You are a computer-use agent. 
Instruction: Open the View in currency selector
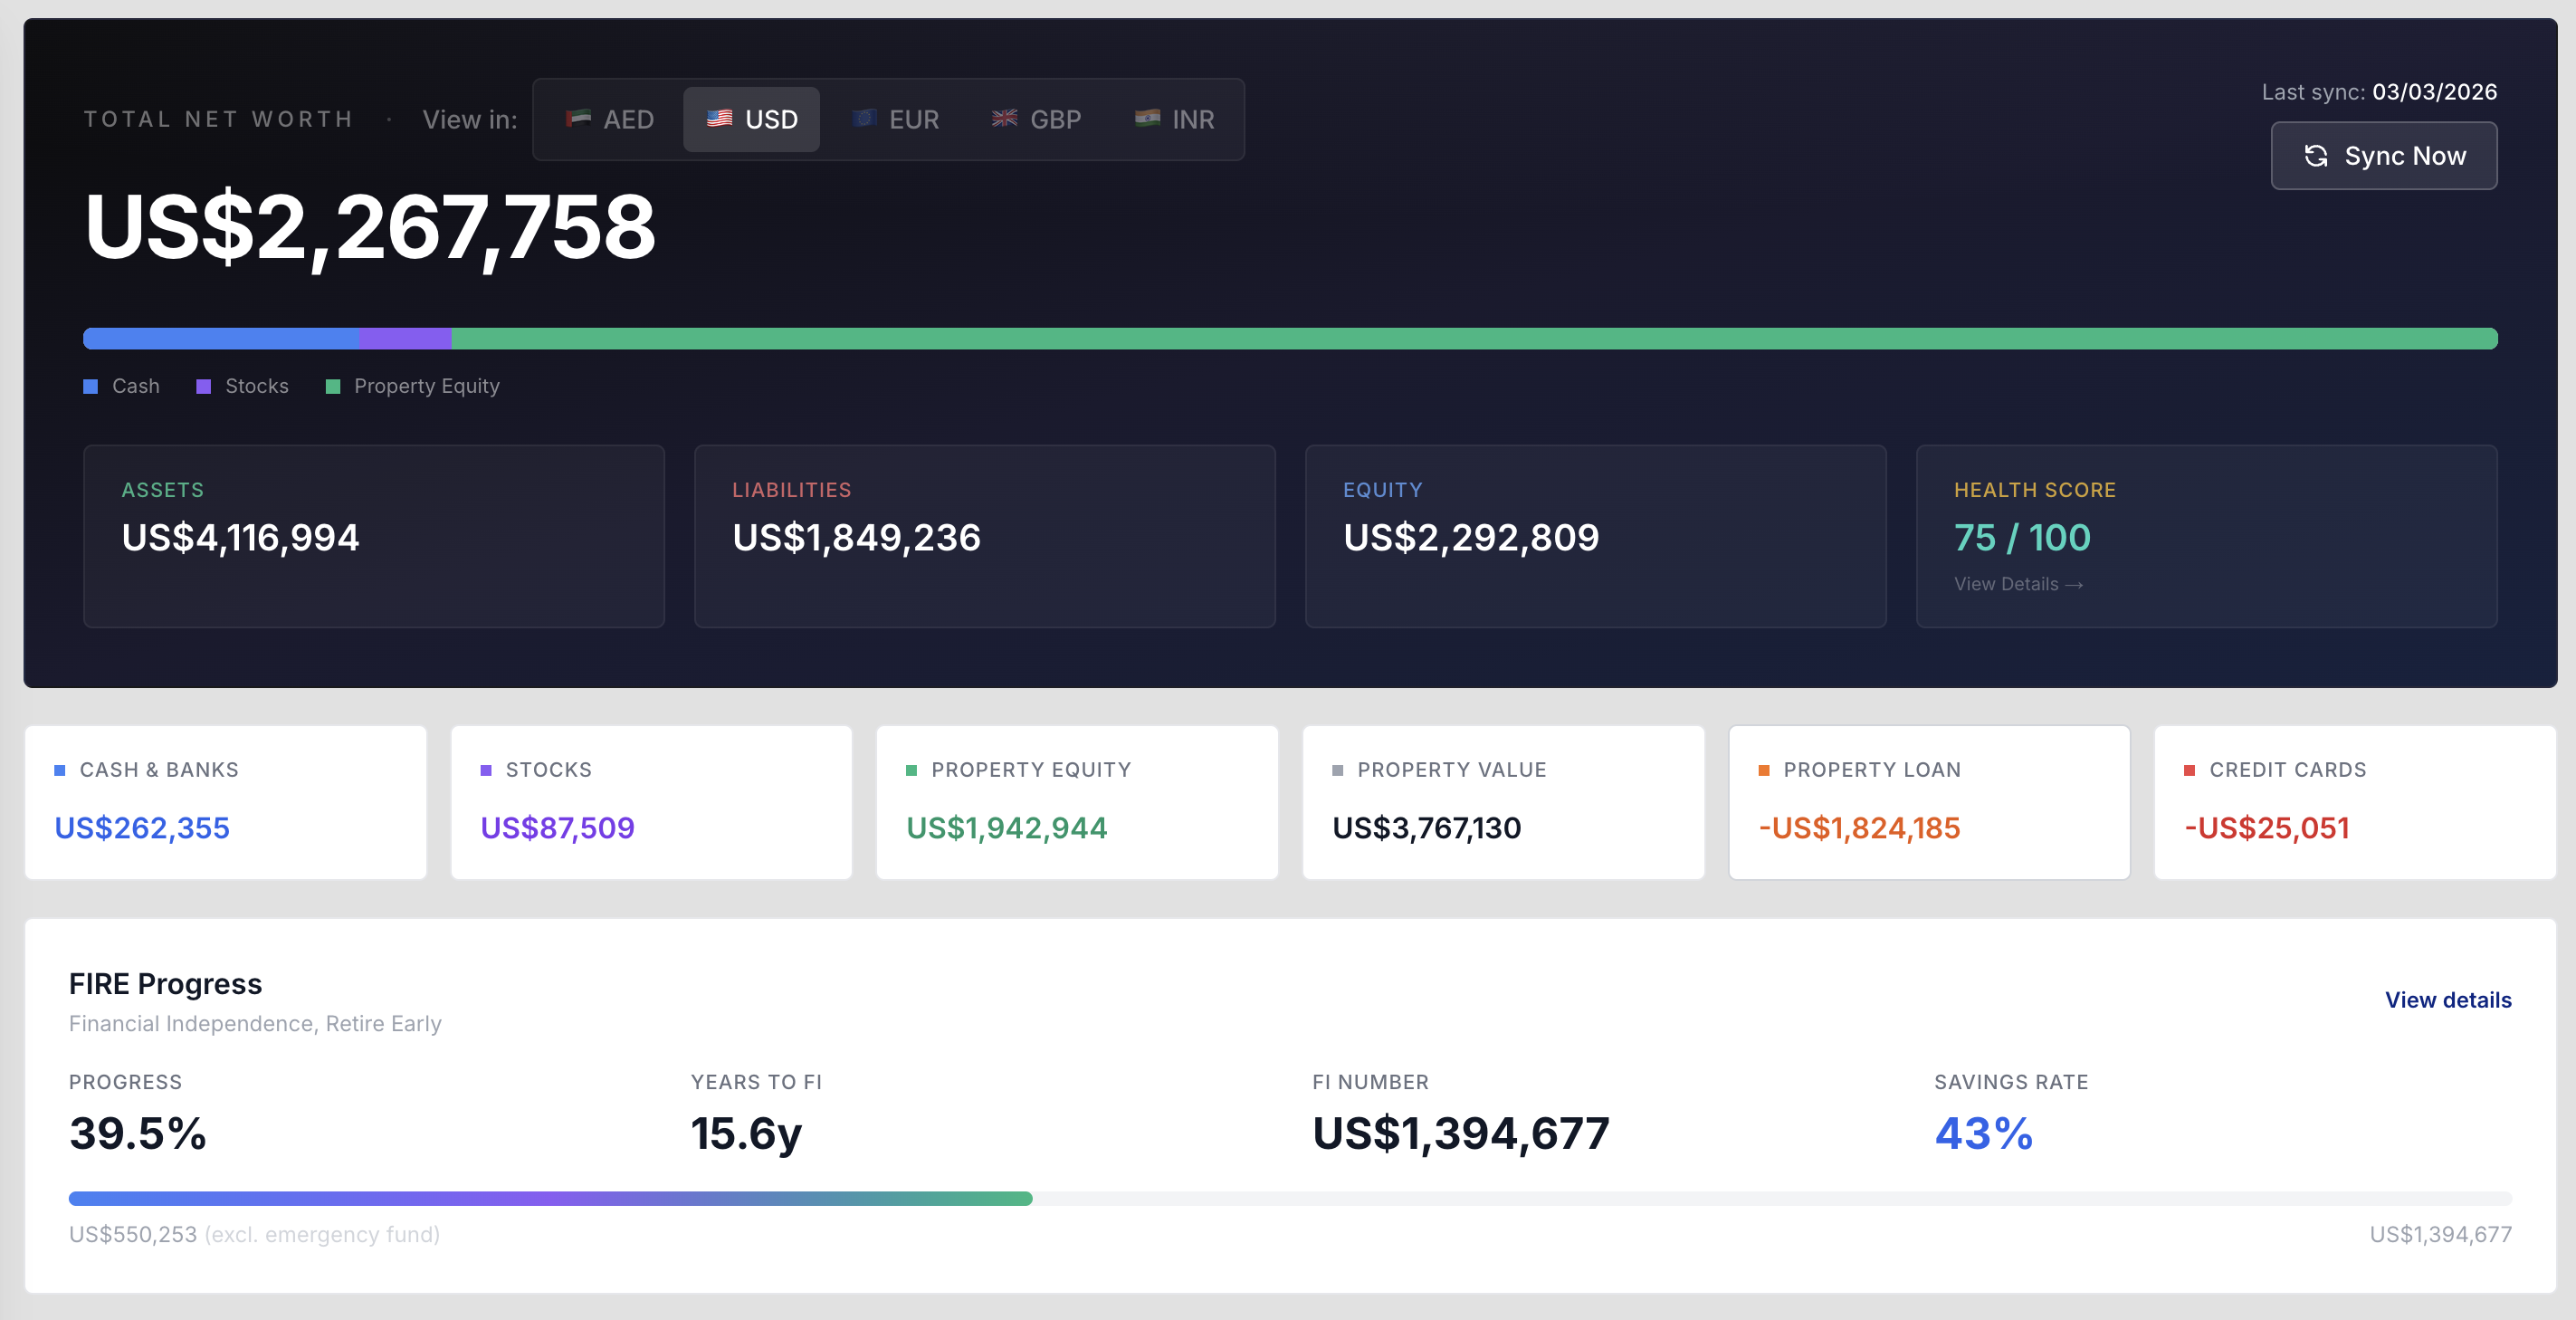(888, 119)
